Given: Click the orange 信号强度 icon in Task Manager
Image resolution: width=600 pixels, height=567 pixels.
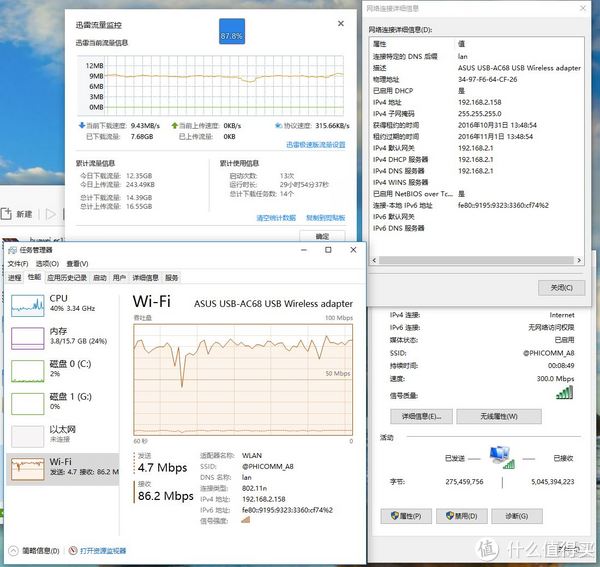Looking at the screenshot, I should [x=246, y=520].
